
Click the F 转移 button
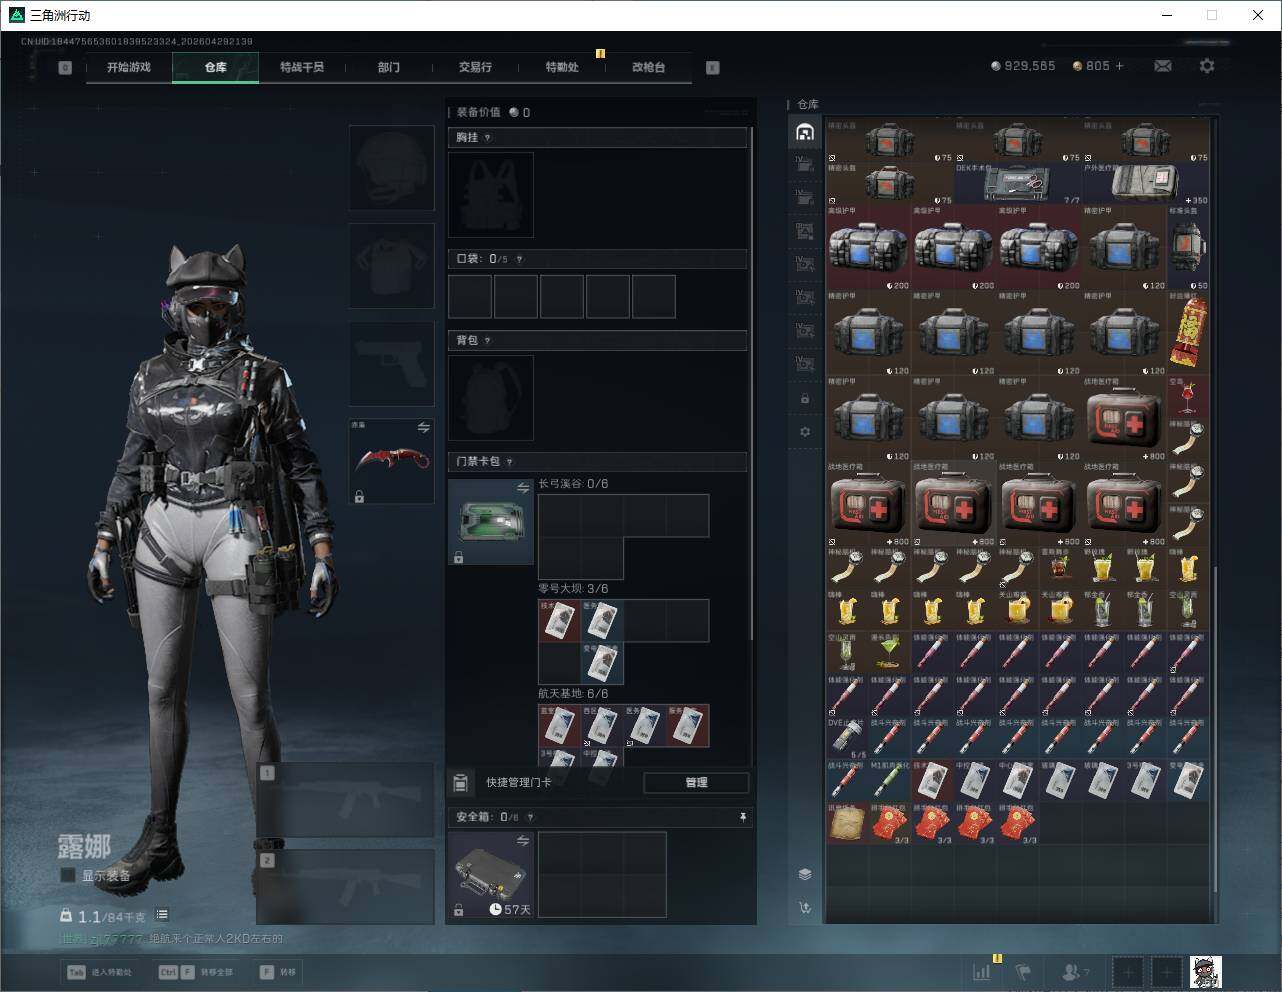pyautogui.click(x=279, y=972)
